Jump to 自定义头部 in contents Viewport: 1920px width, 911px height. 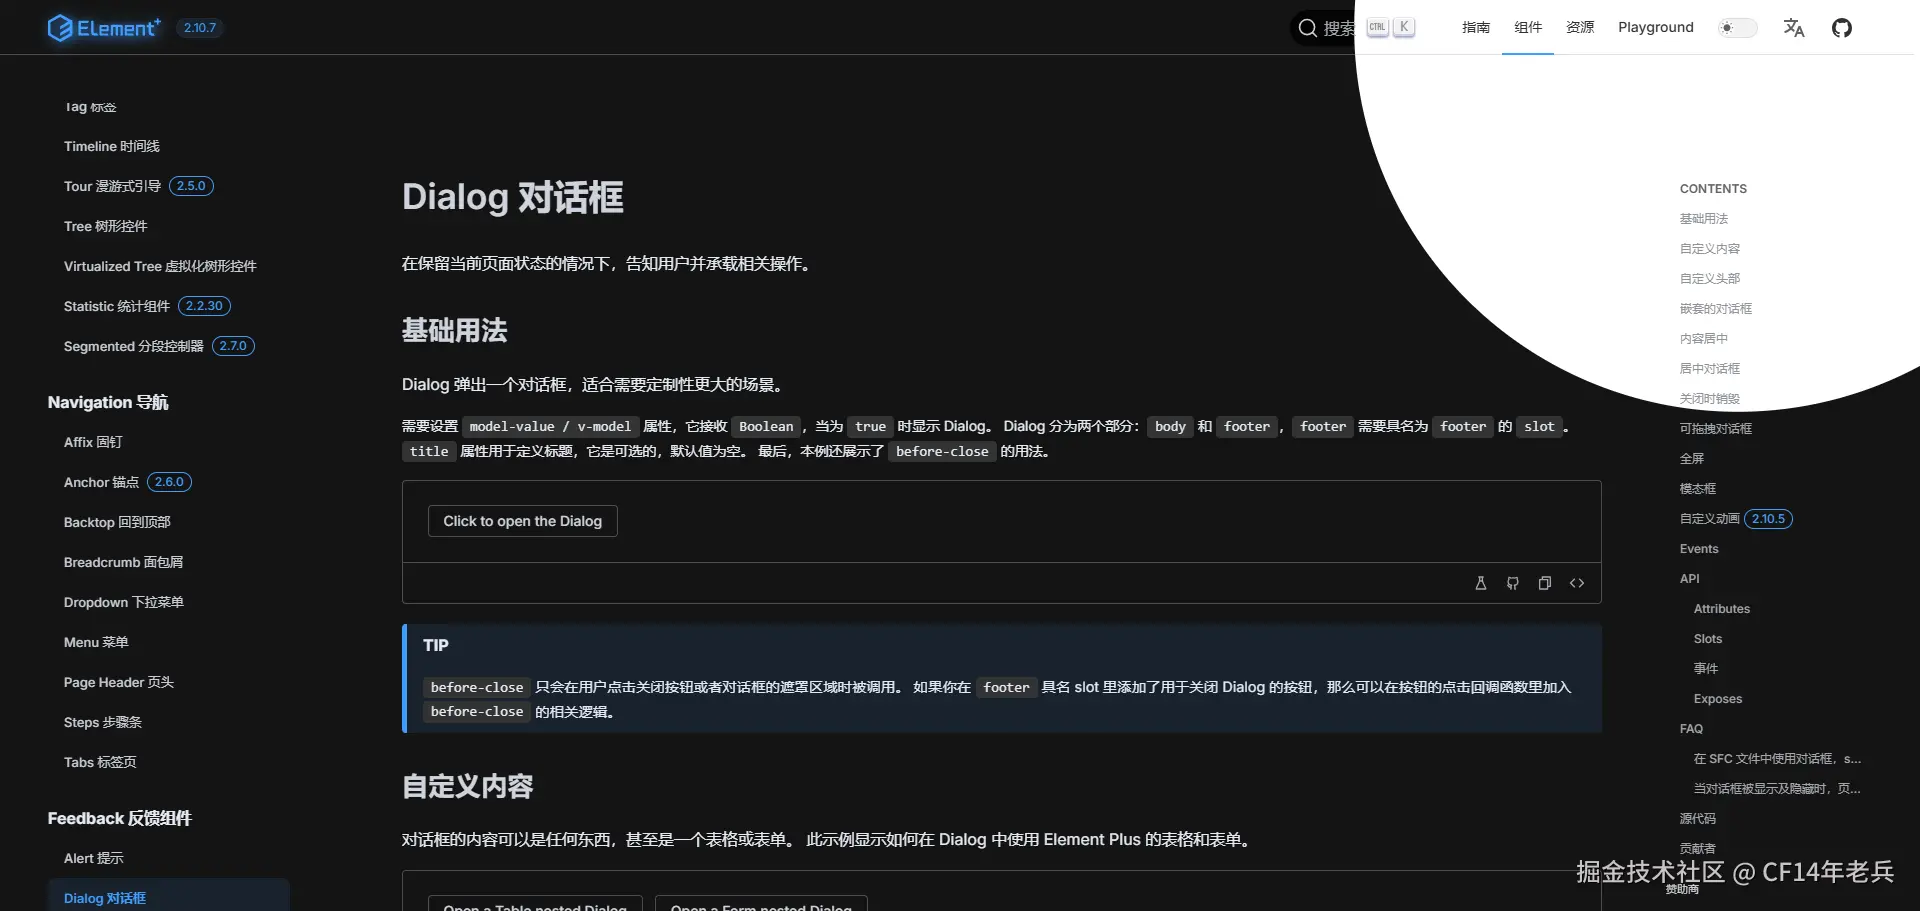tap(1710, 279)
